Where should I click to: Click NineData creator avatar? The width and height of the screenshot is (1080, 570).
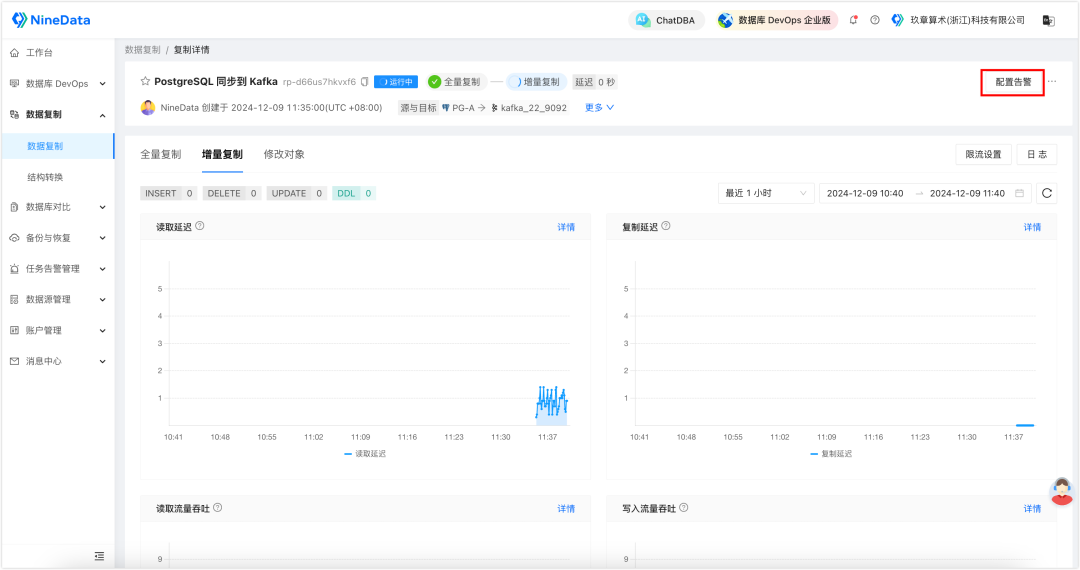click(x=147, y=107)
